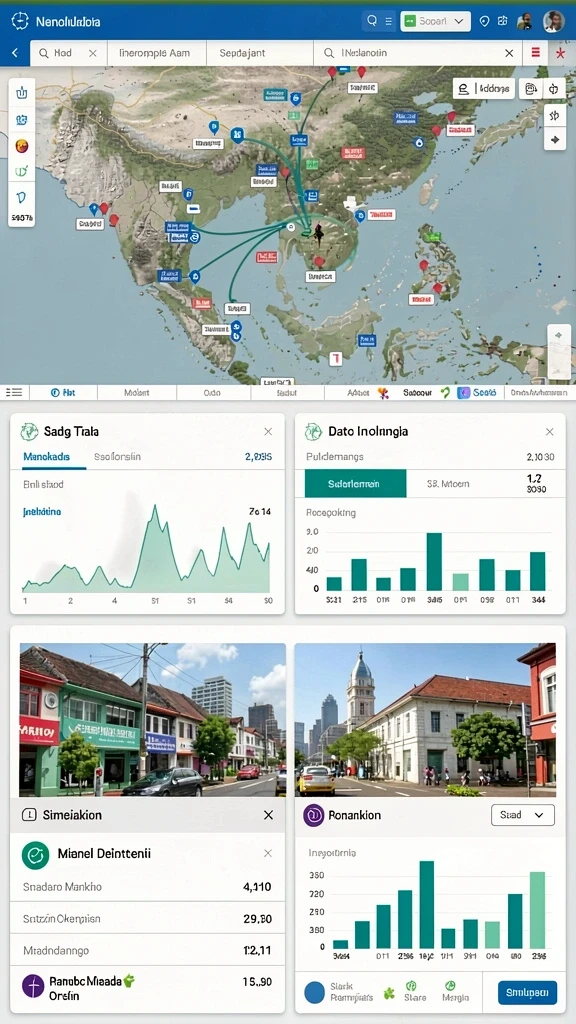Click the purple Ronankion spiral icon

(x=313, y=815)
